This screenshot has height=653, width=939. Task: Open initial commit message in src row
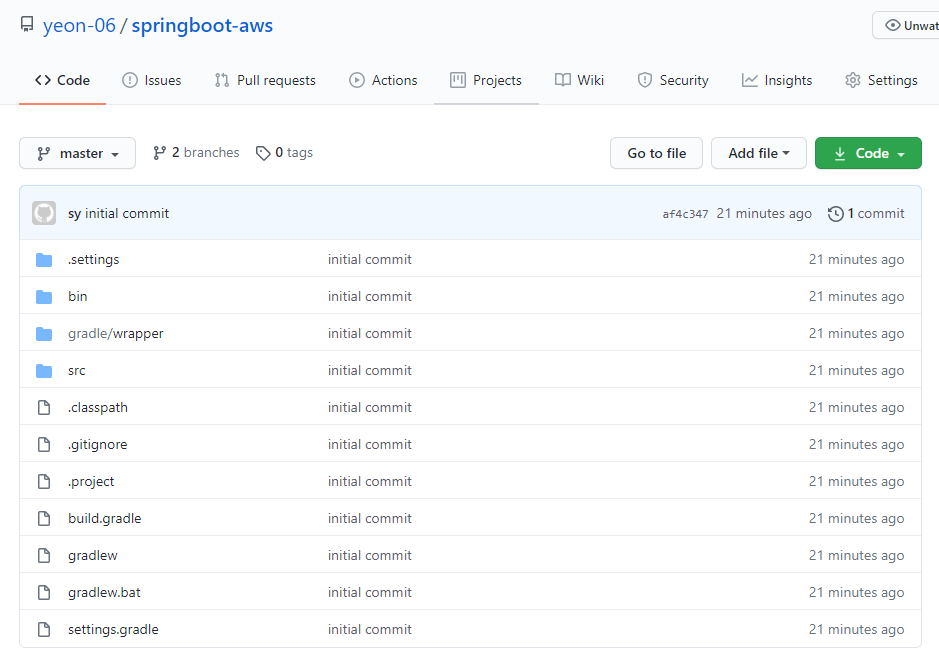pyautogui.click(x=369, y=370)
